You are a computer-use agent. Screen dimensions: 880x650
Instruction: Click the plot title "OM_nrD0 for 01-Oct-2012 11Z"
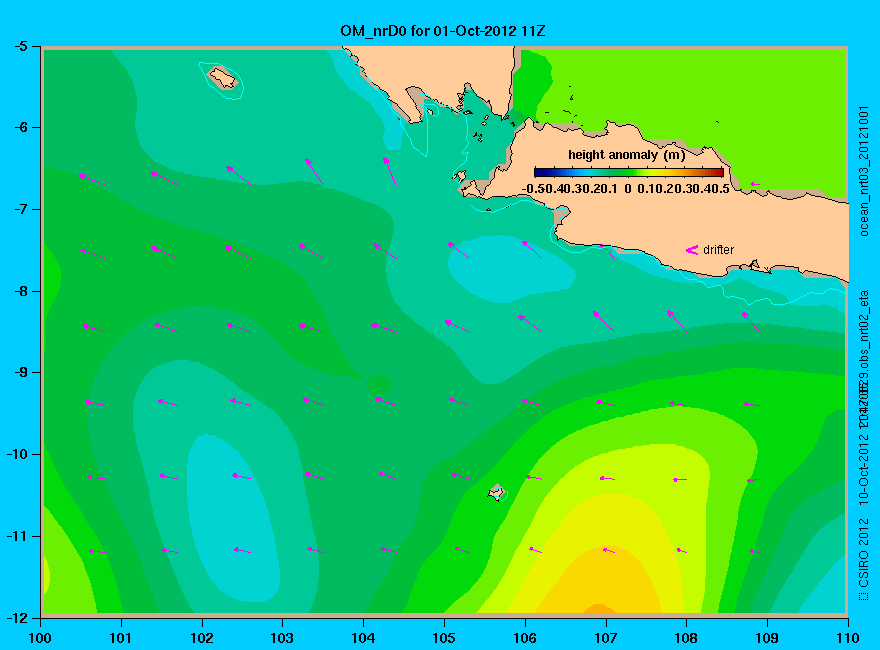(x=442, y=31)
